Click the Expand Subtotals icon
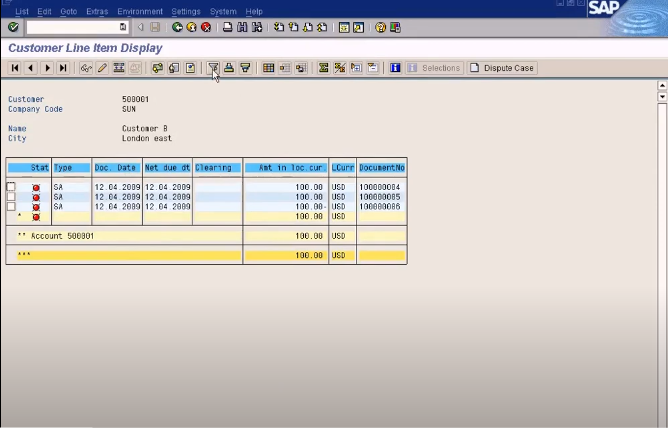Screen dimensions: 668x428 [x=356, y=68]
